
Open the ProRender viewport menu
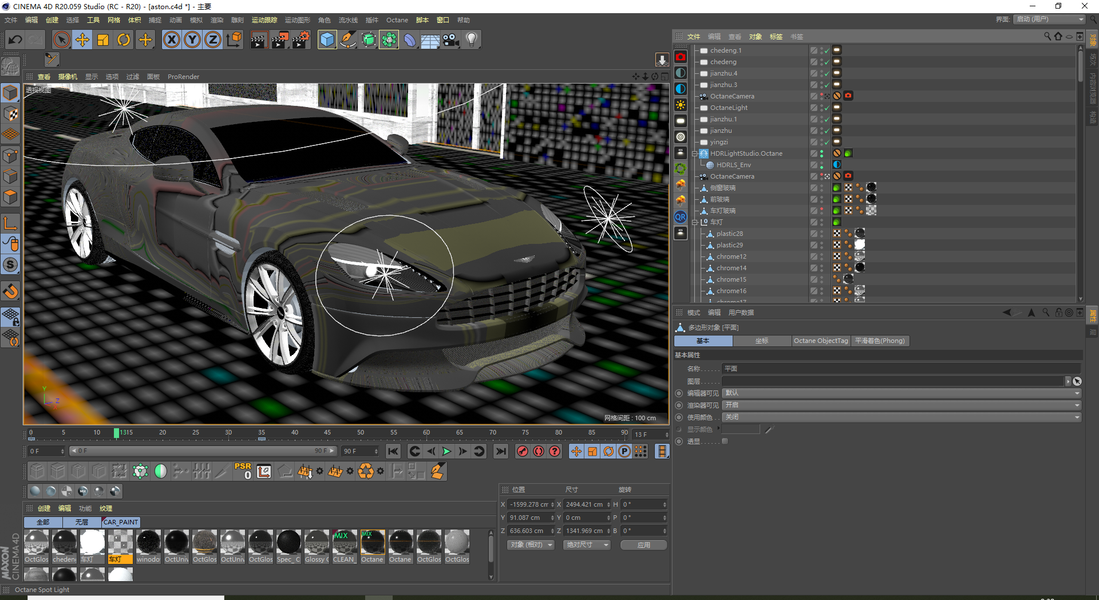(183, 76)
